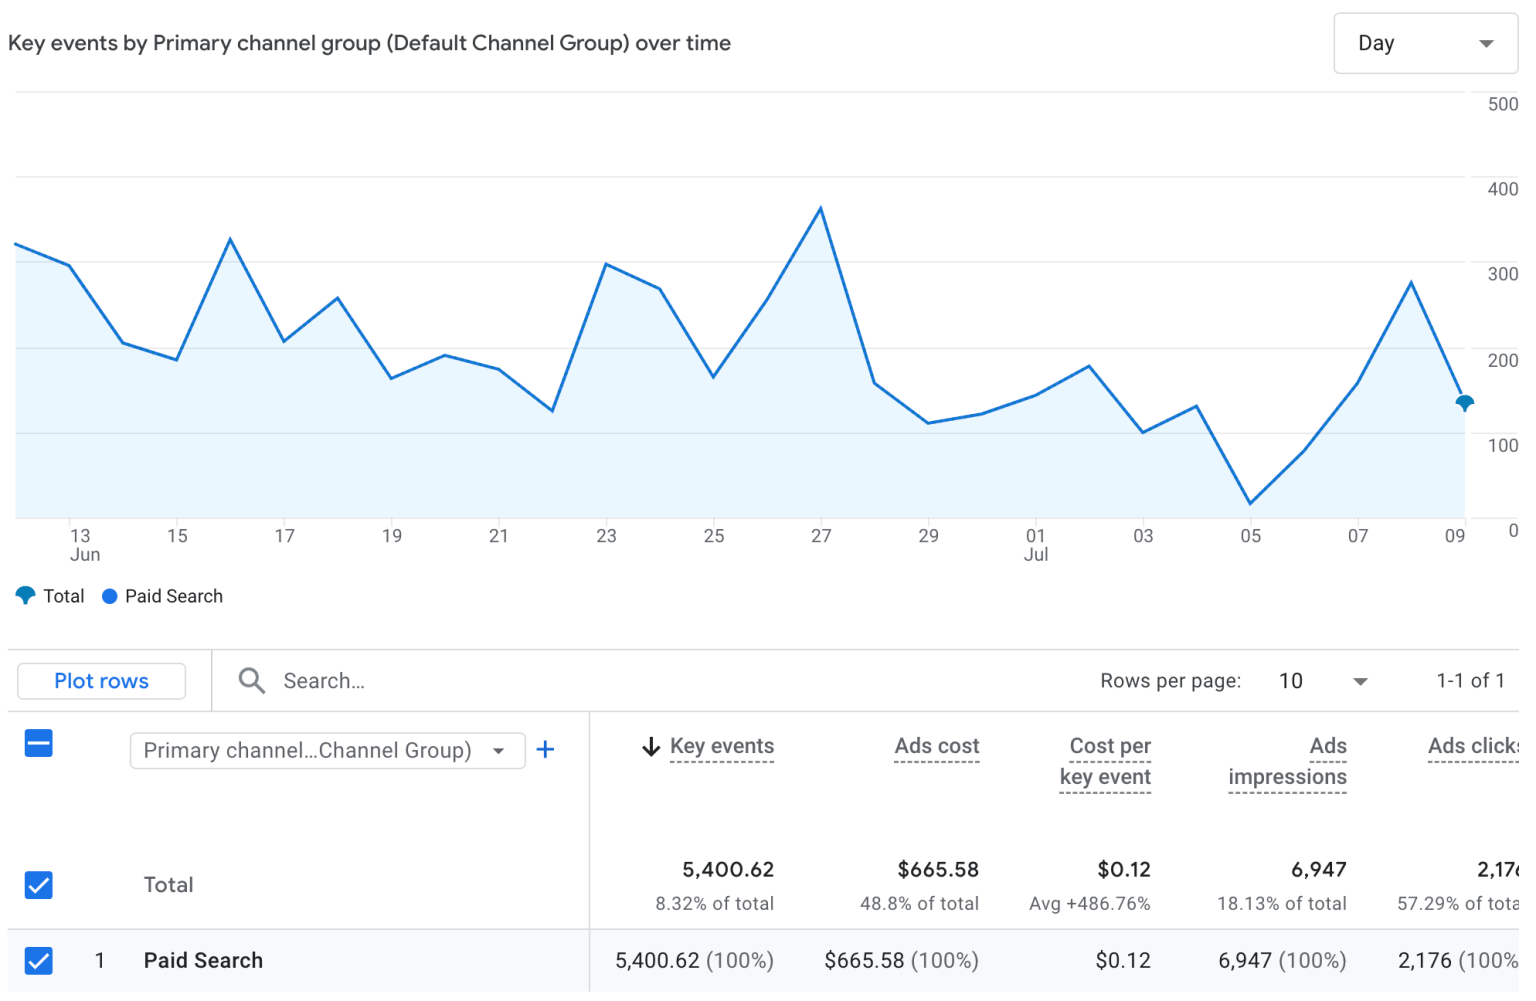
Task: Open the Day granularity dropdown
Action: [1424, 43]
